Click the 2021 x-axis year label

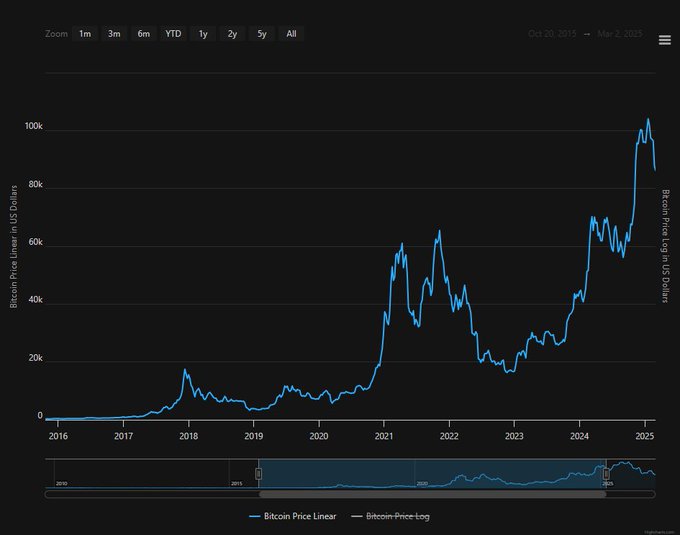(384, 436)
